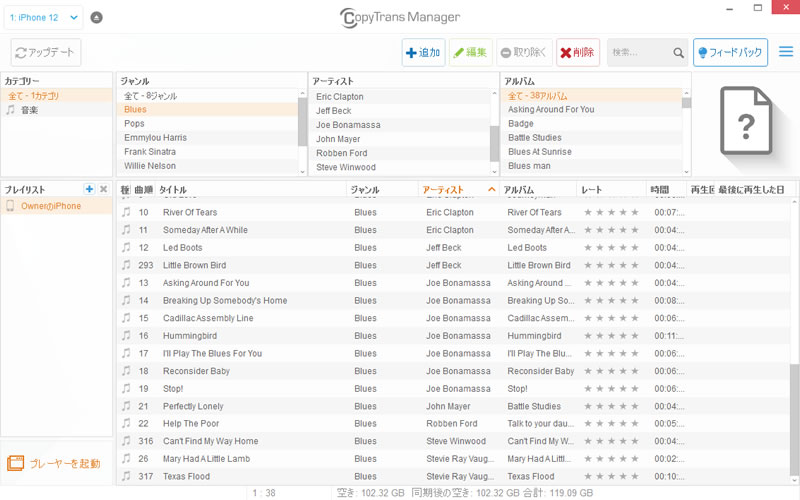Select I'll Play The Blues For You title
The width and height of the screenshot is (800, 500).
click(212, 353)
